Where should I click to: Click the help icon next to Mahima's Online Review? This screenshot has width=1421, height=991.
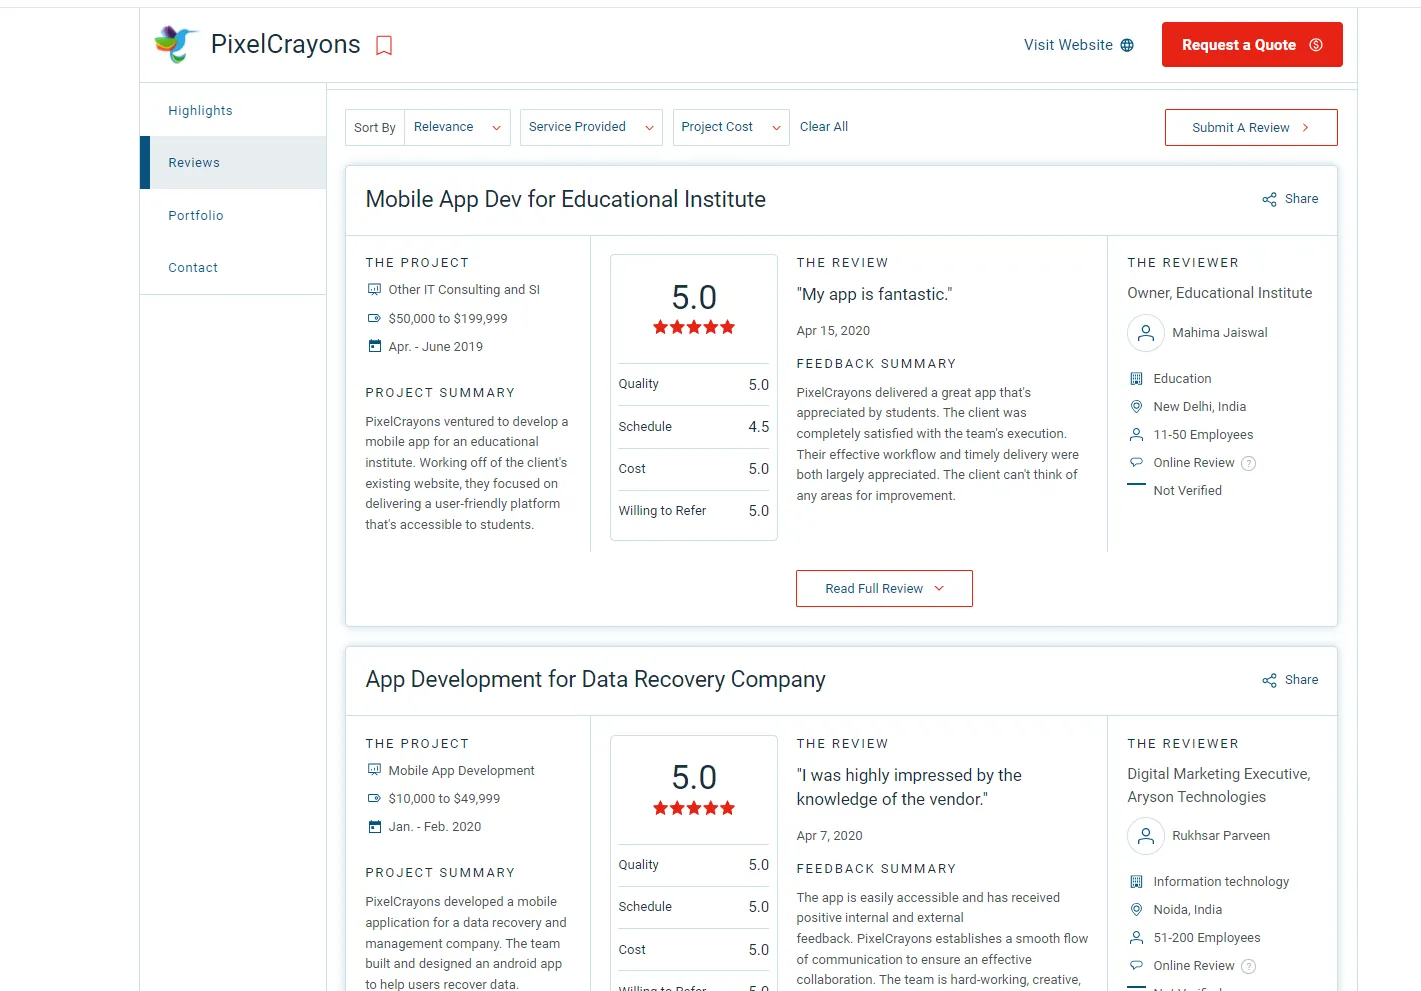point(1248,463)
